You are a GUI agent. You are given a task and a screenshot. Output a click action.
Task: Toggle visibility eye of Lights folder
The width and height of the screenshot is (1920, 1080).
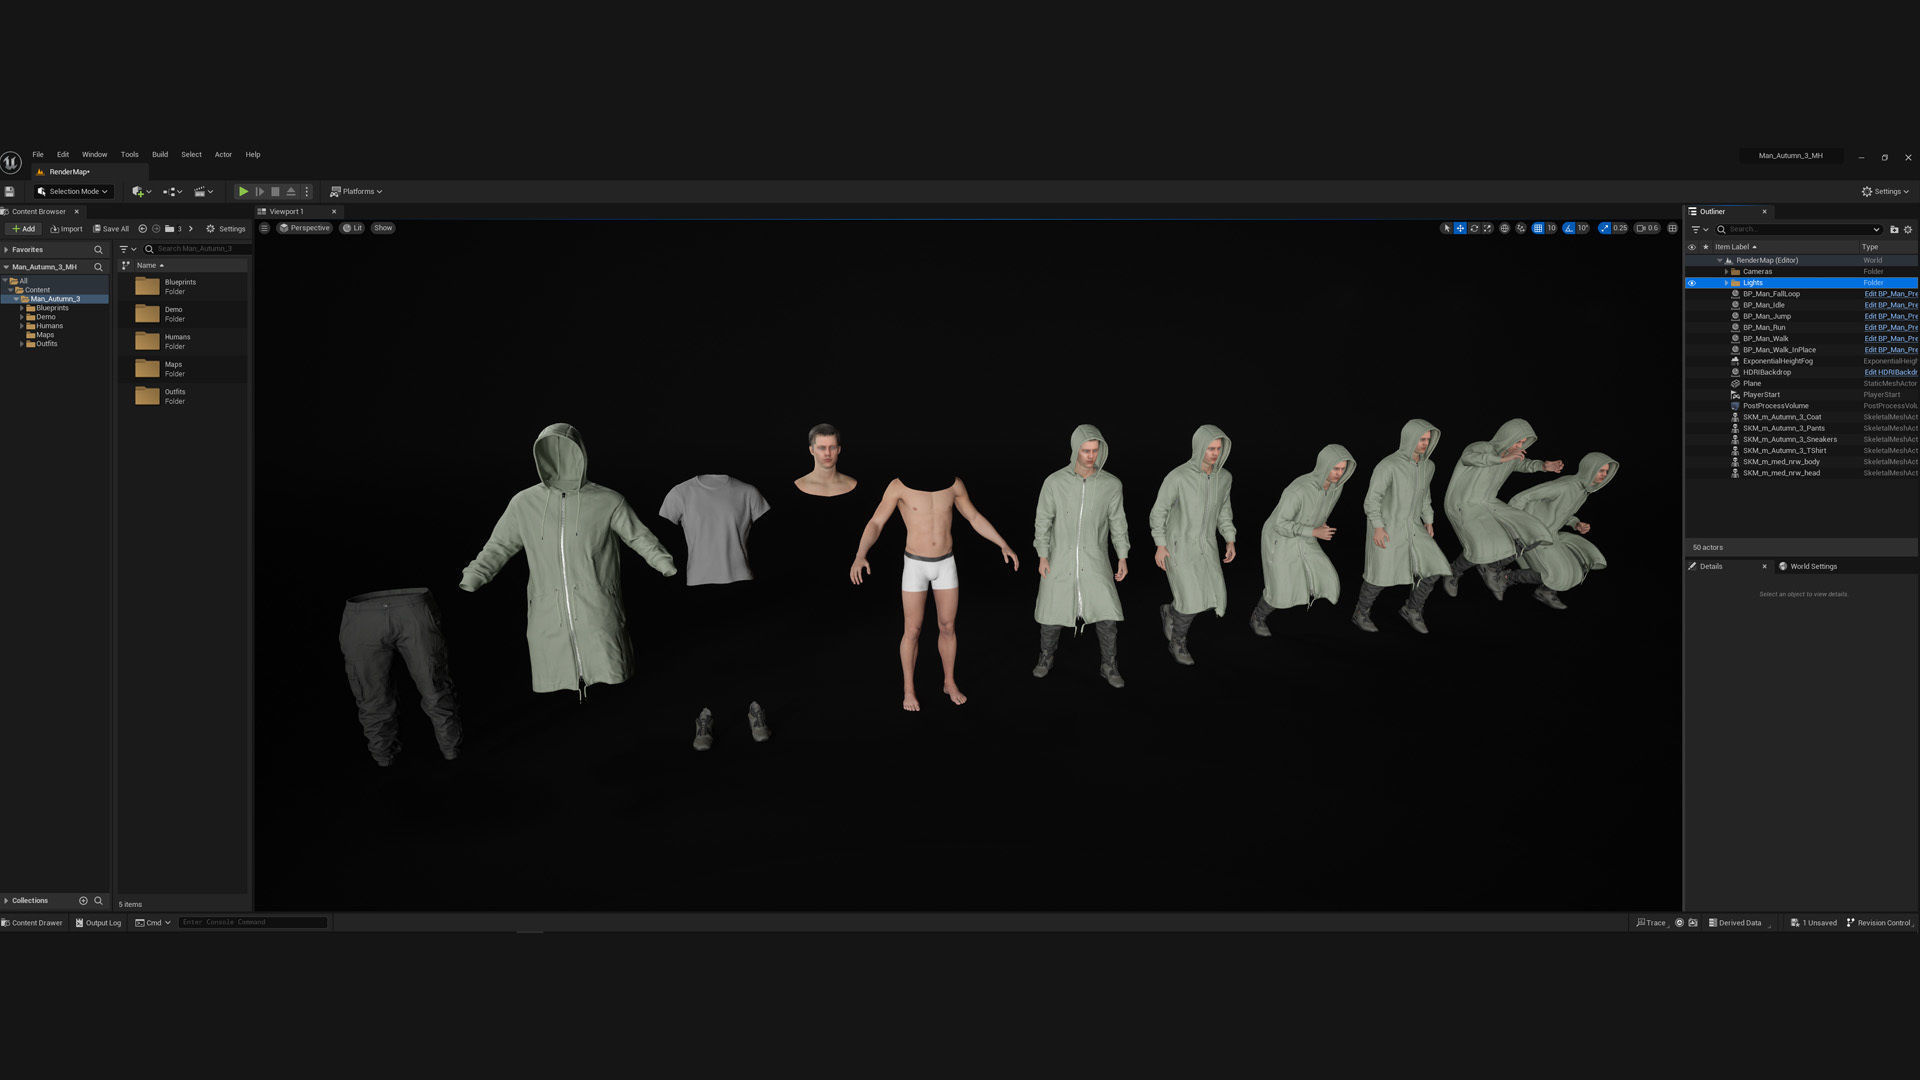pyautogui.click(x=1692, y=283)
